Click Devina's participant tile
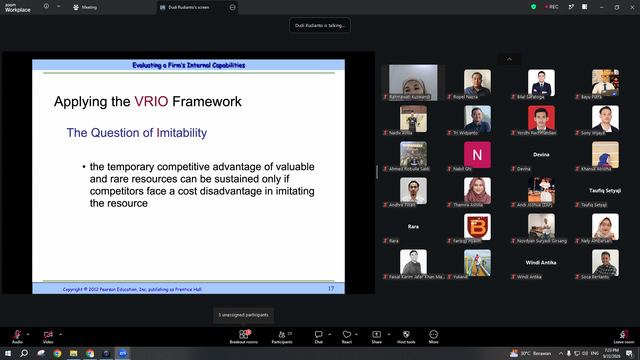 point(541,155)
